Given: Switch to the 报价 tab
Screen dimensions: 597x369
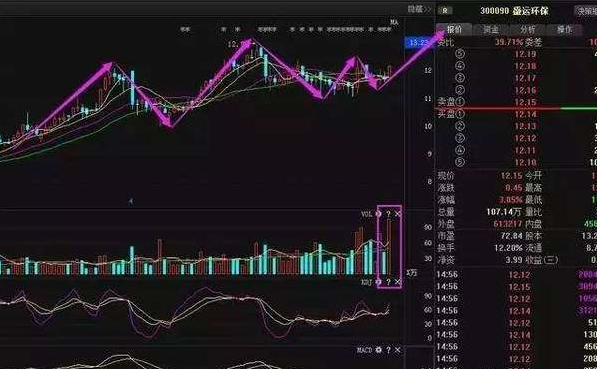Looking at the screenshot, I should pos(454,29).
